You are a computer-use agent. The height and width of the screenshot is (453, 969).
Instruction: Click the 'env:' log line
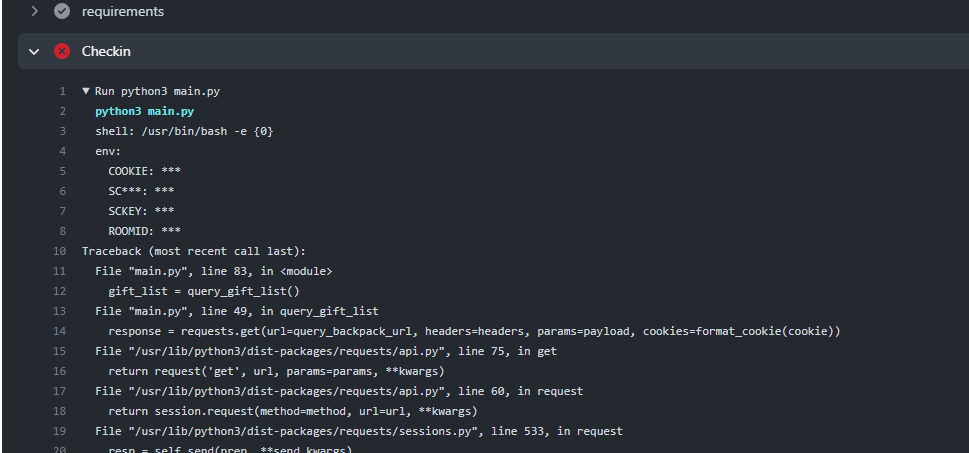[x=108, y=151]
